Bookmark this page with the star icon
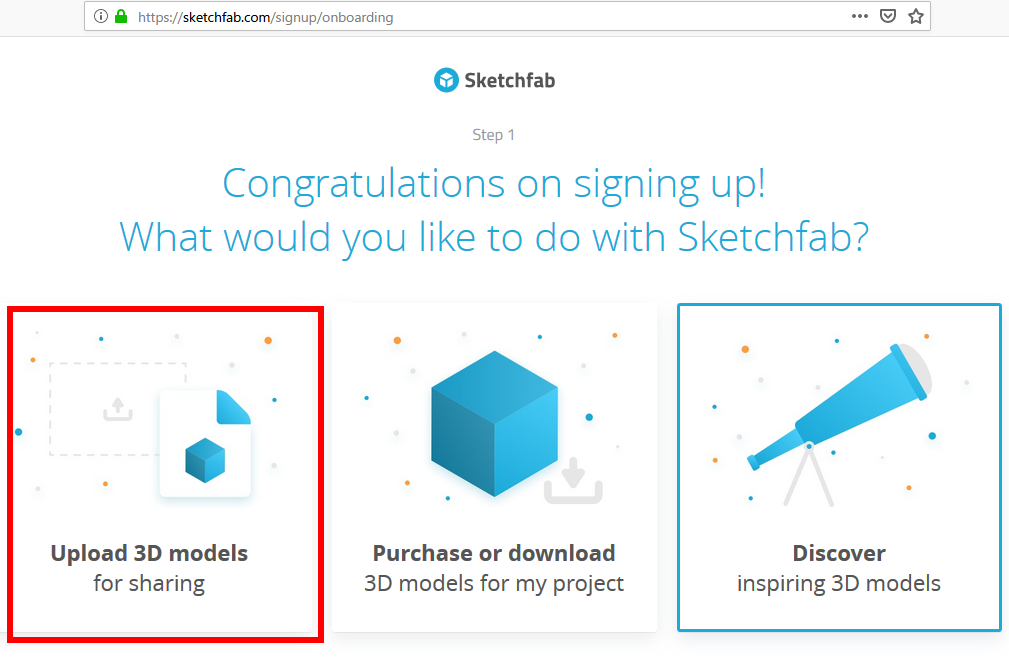The image size is (1009, 664). coord(916,17)
